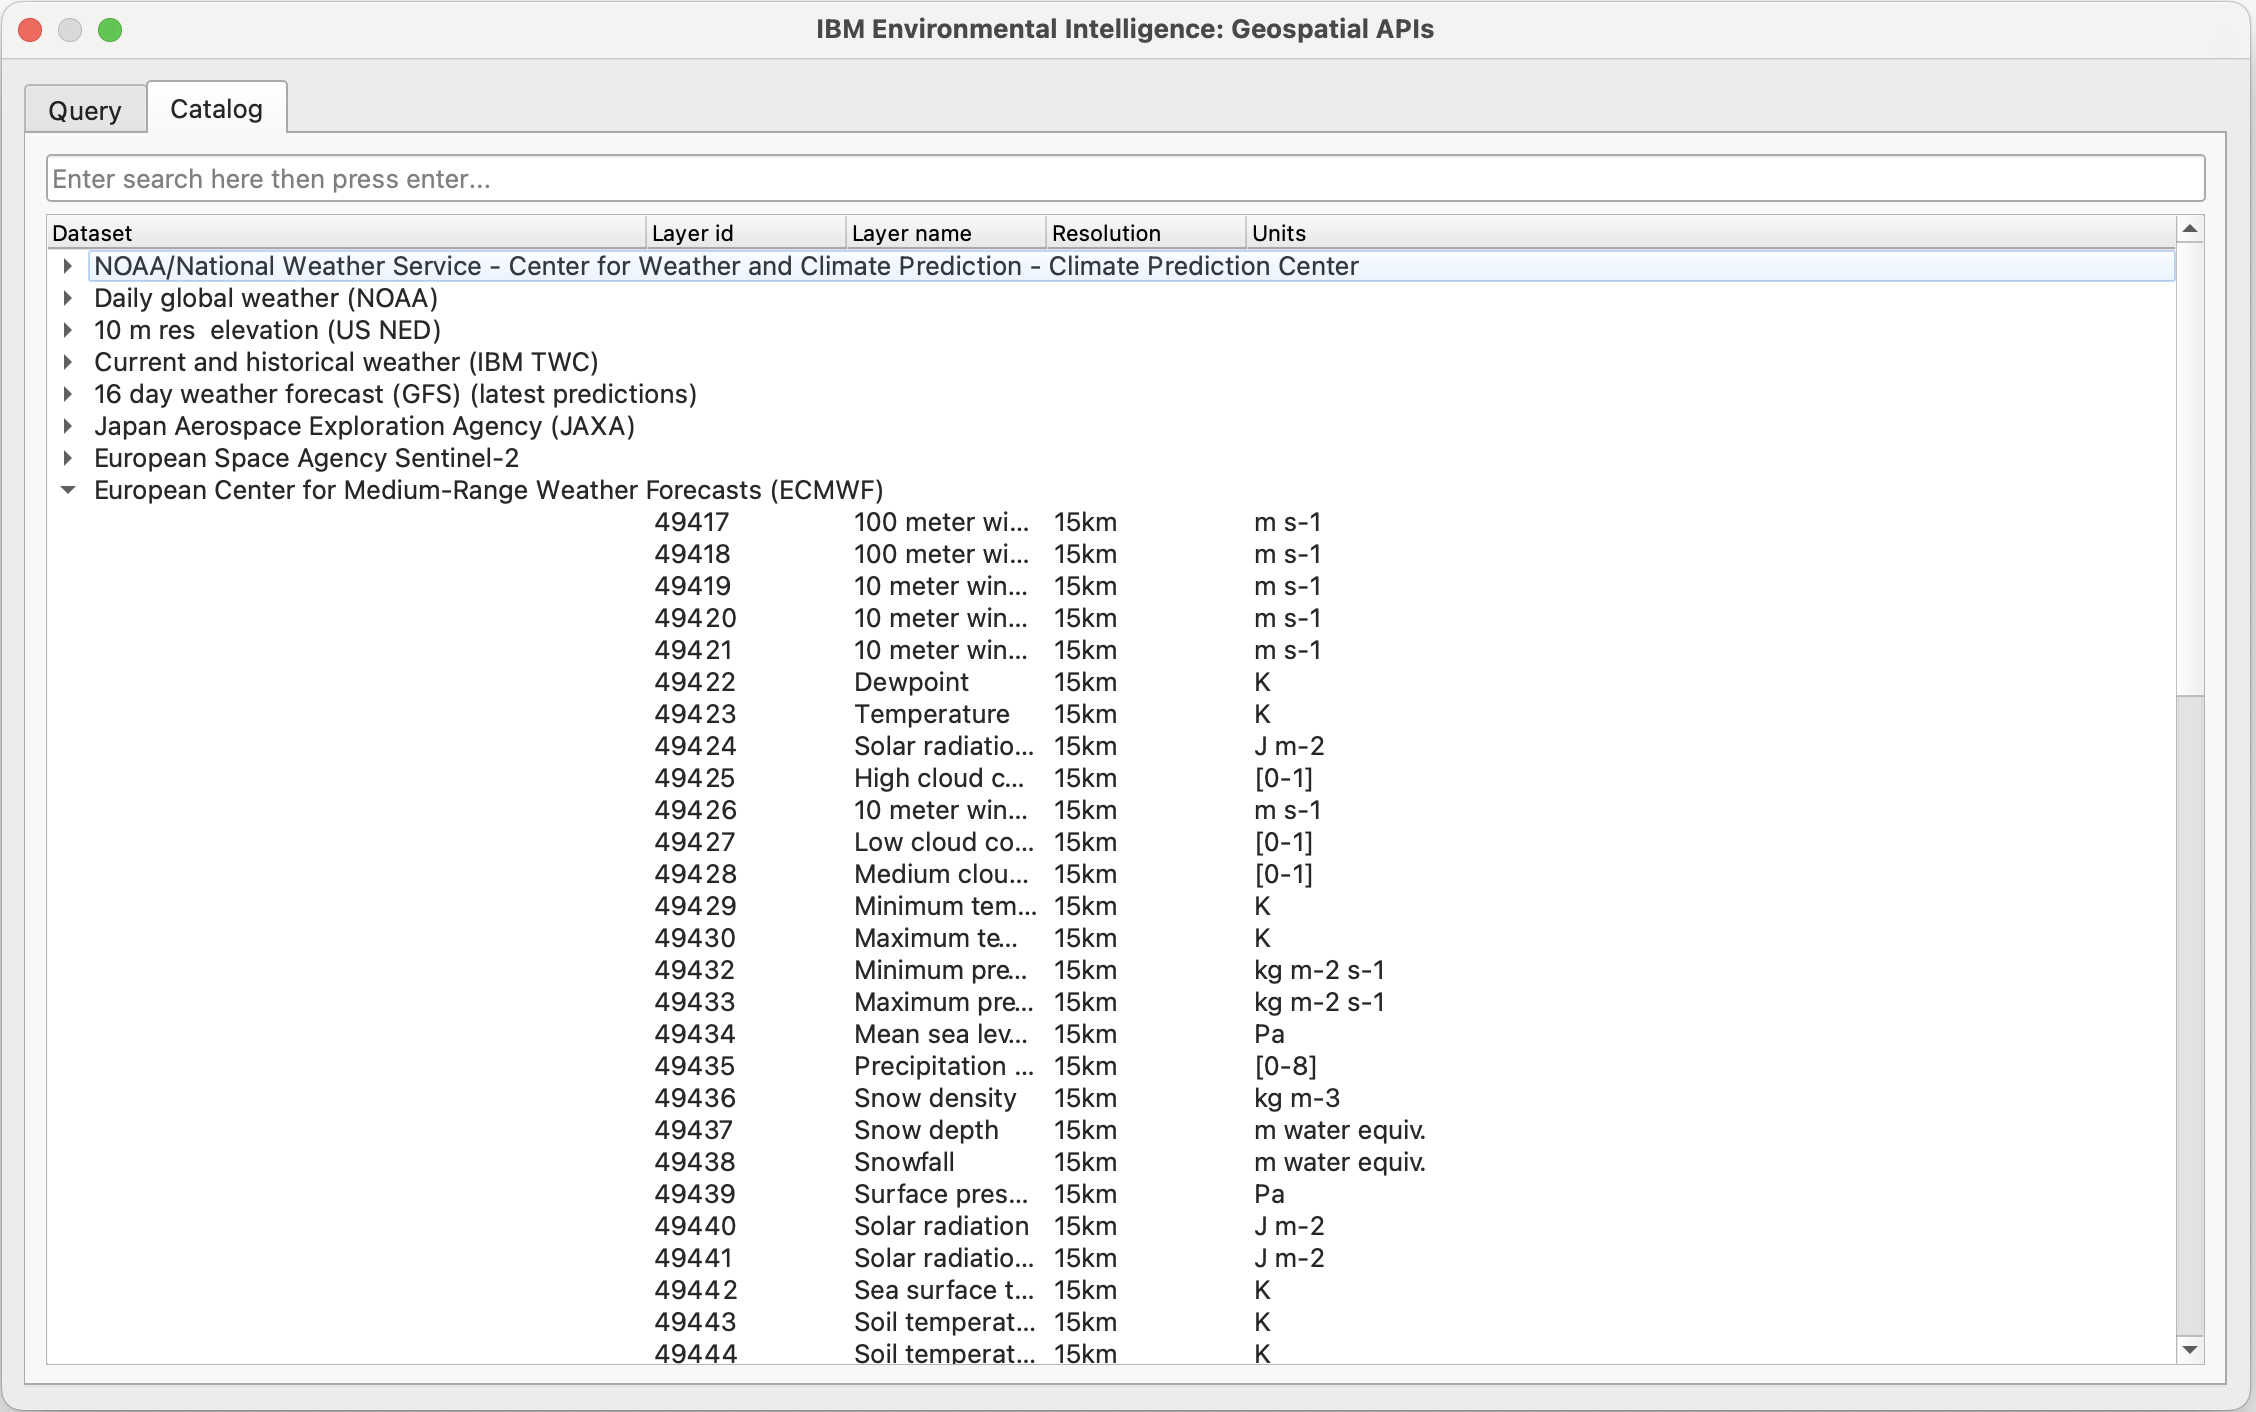
Task: Expand 16 day weather forecast (GFS)
Action: coord(65,394)
